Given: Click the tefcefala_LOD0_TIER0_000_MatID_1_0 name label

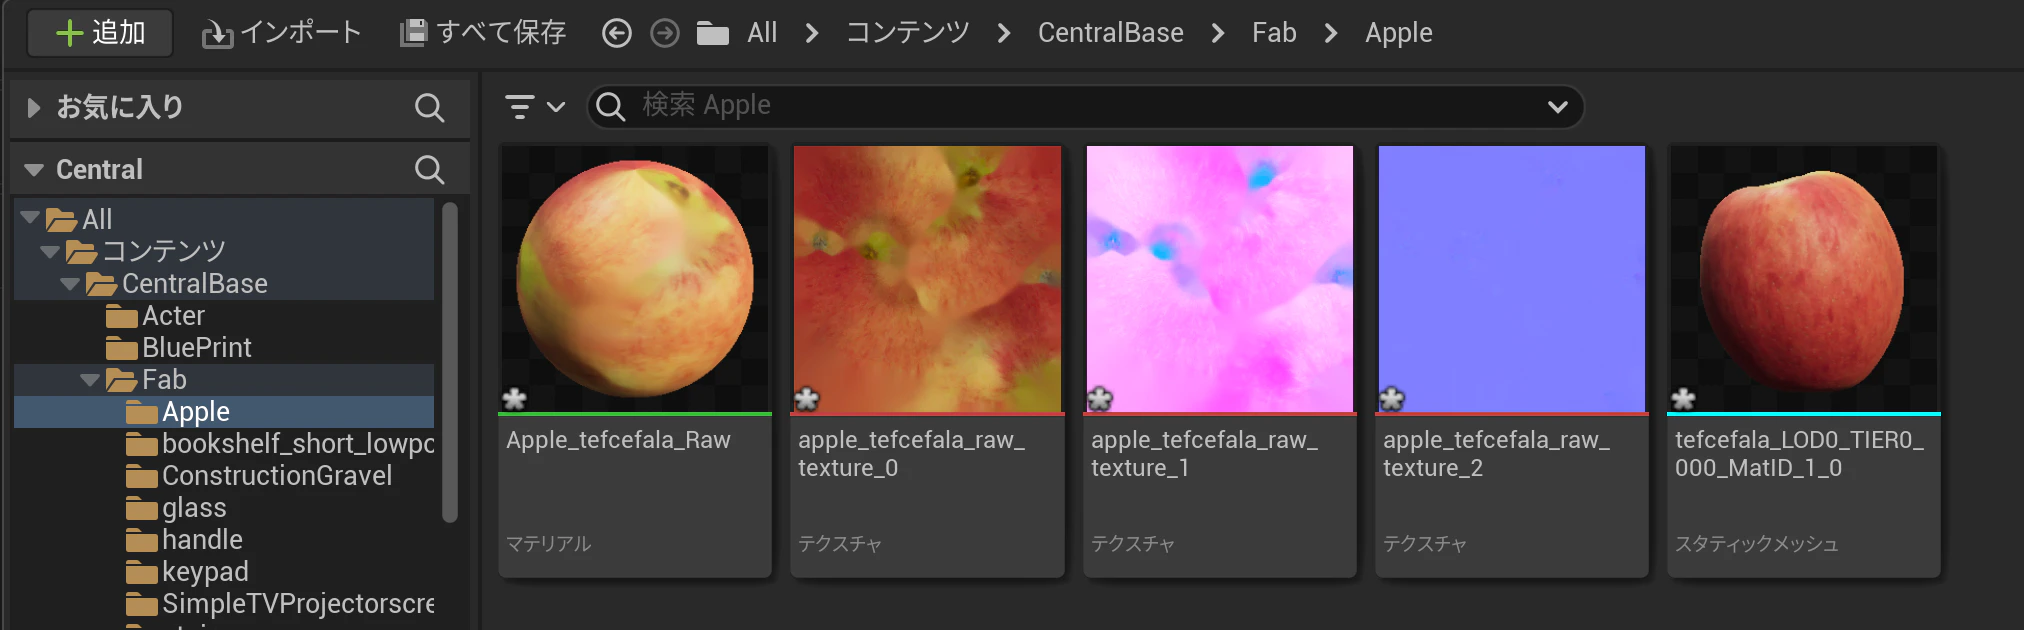Looking at the screenshot, I should (x=1799, y=454).
